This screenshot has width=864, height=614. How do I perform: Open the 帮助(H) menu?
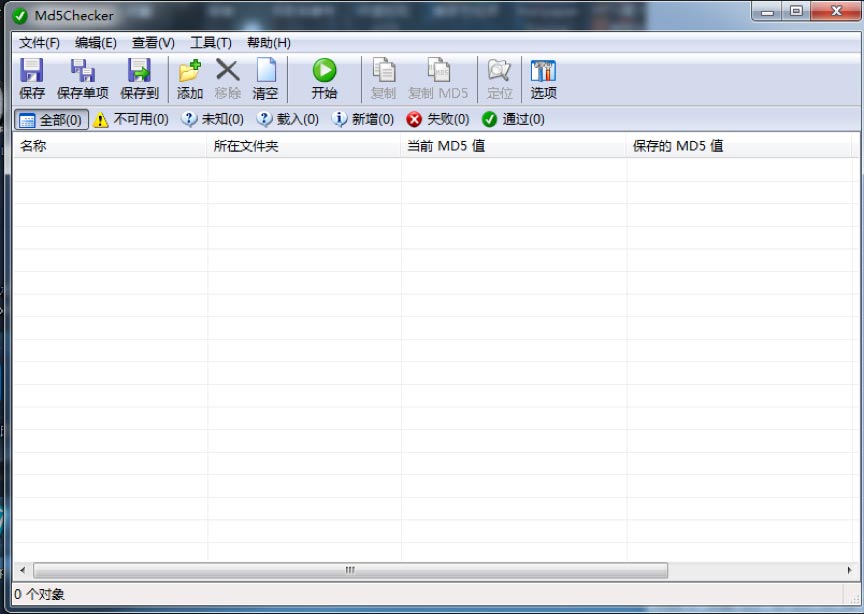(x=268, y=43)
